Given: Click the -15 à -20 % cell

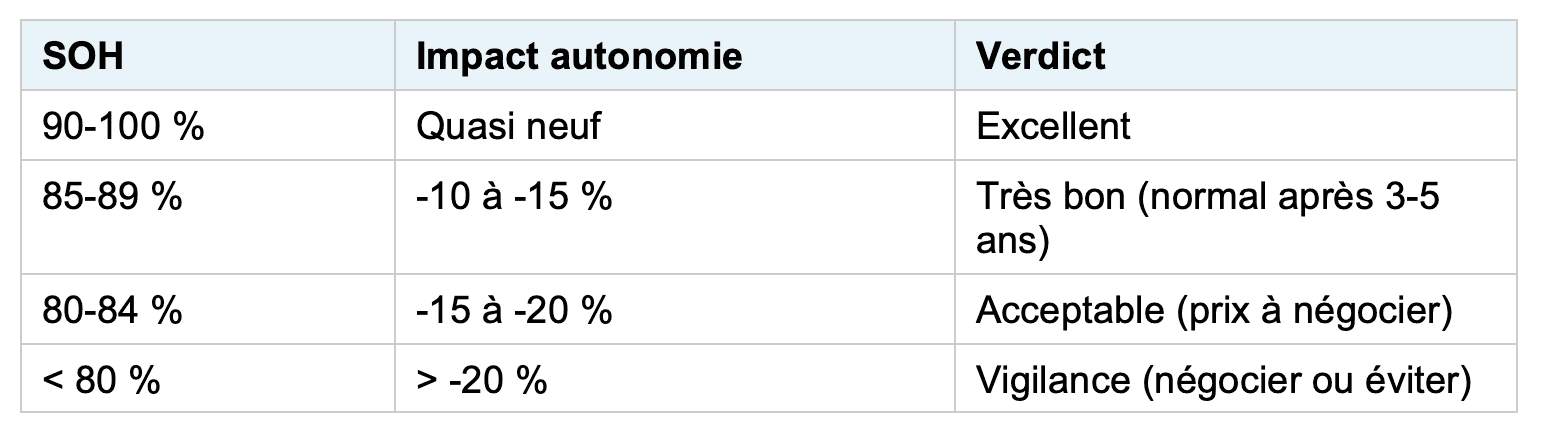Looking at the screenshot, I should [514, 310].
